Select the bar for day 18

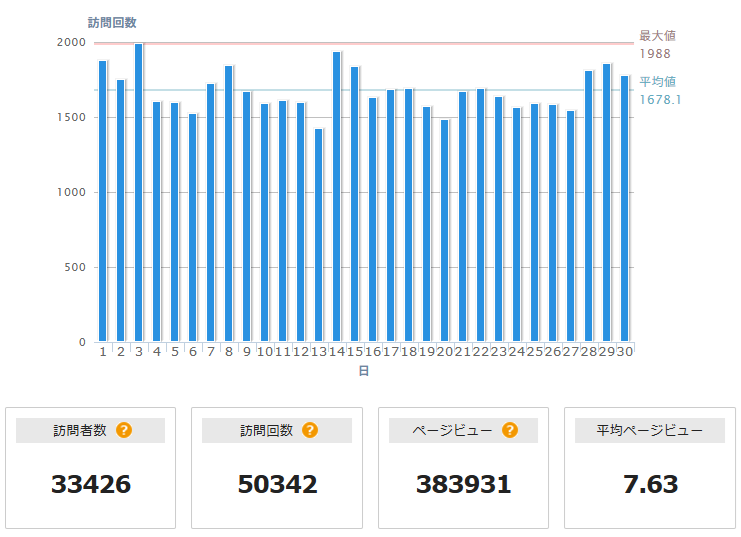tap(408, 215)
